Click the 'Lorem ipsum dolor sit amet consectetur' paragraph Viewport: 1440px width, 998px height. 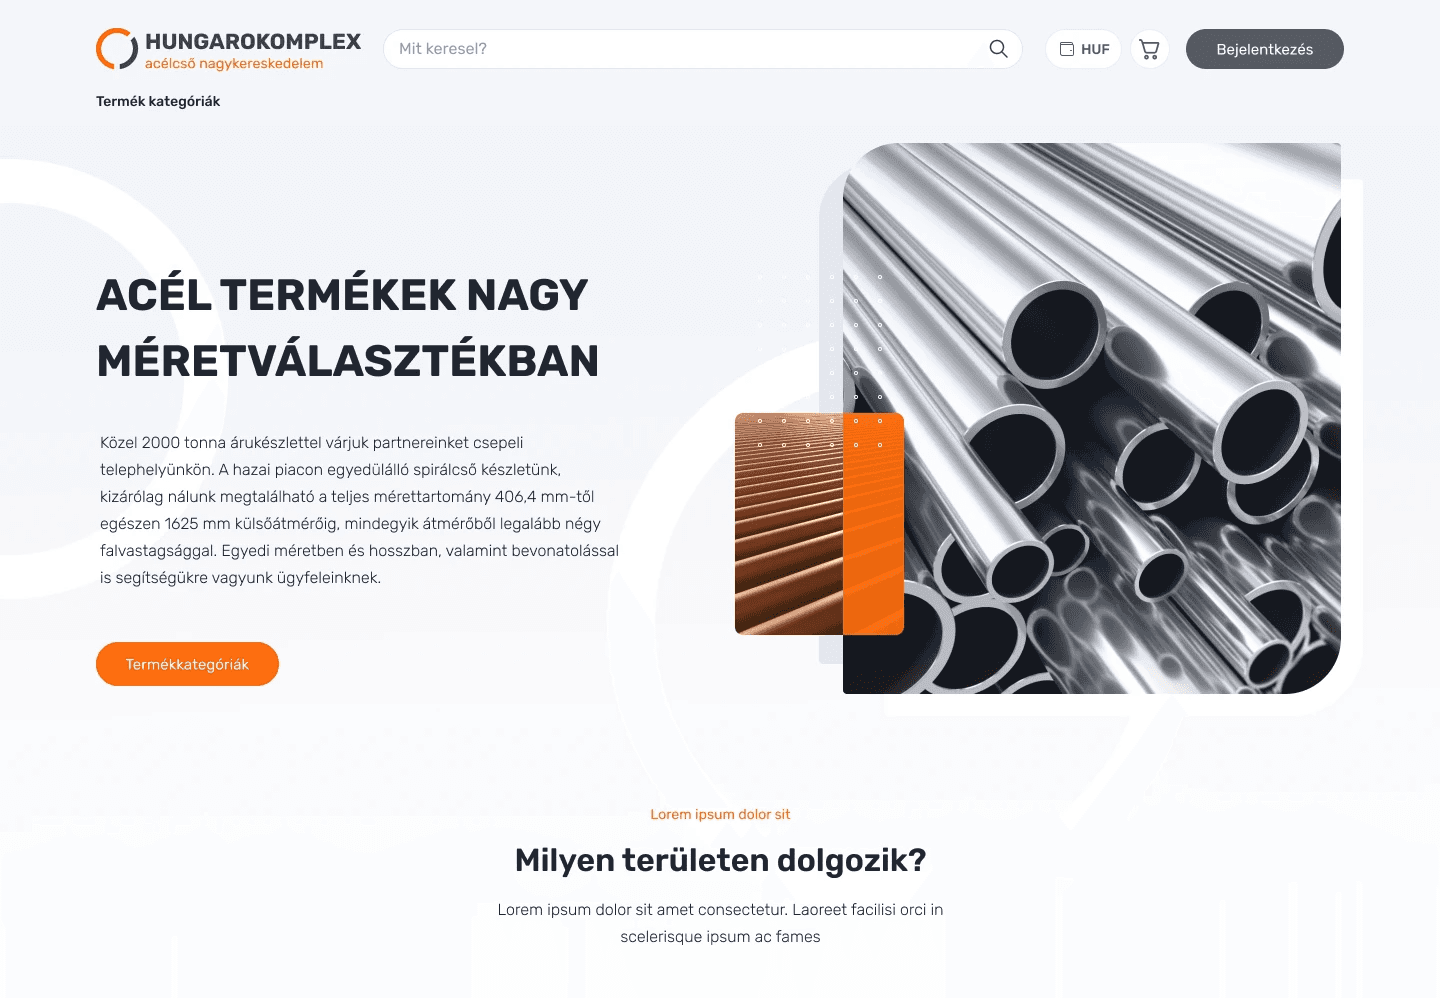click(720, 923)
